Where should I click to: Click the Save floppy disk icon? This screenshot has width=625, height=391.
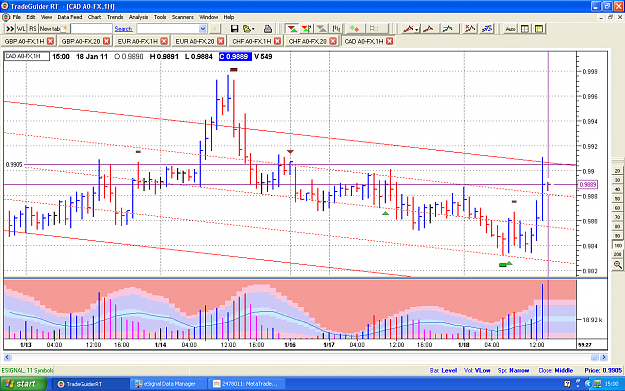(234, 29)
